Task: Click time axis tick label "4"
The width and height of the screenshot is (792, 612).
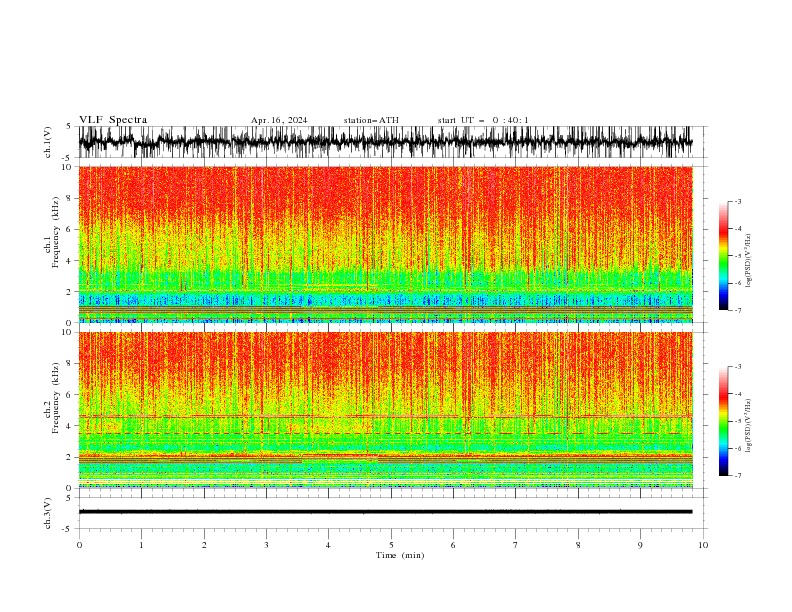Action: [328, 545]
